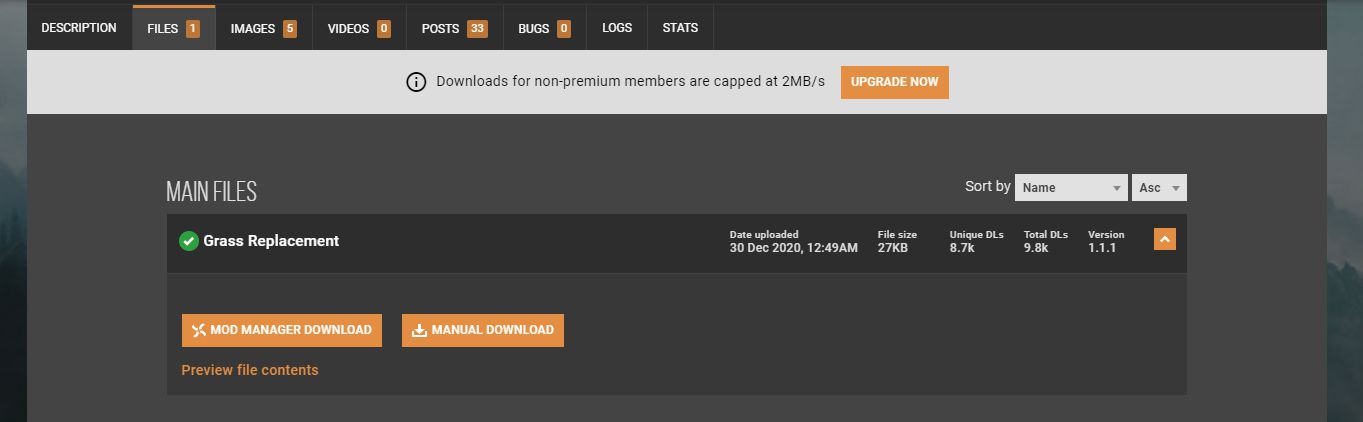
Task: Open the Asc sort order dropdown
Action: [1160, 188]
